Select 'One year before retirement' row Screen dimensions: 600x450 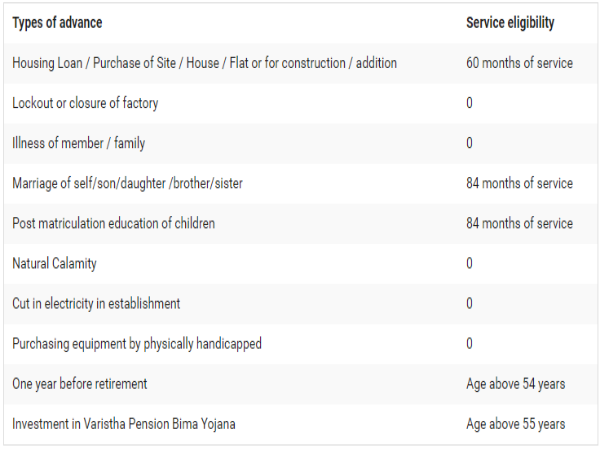80,384
